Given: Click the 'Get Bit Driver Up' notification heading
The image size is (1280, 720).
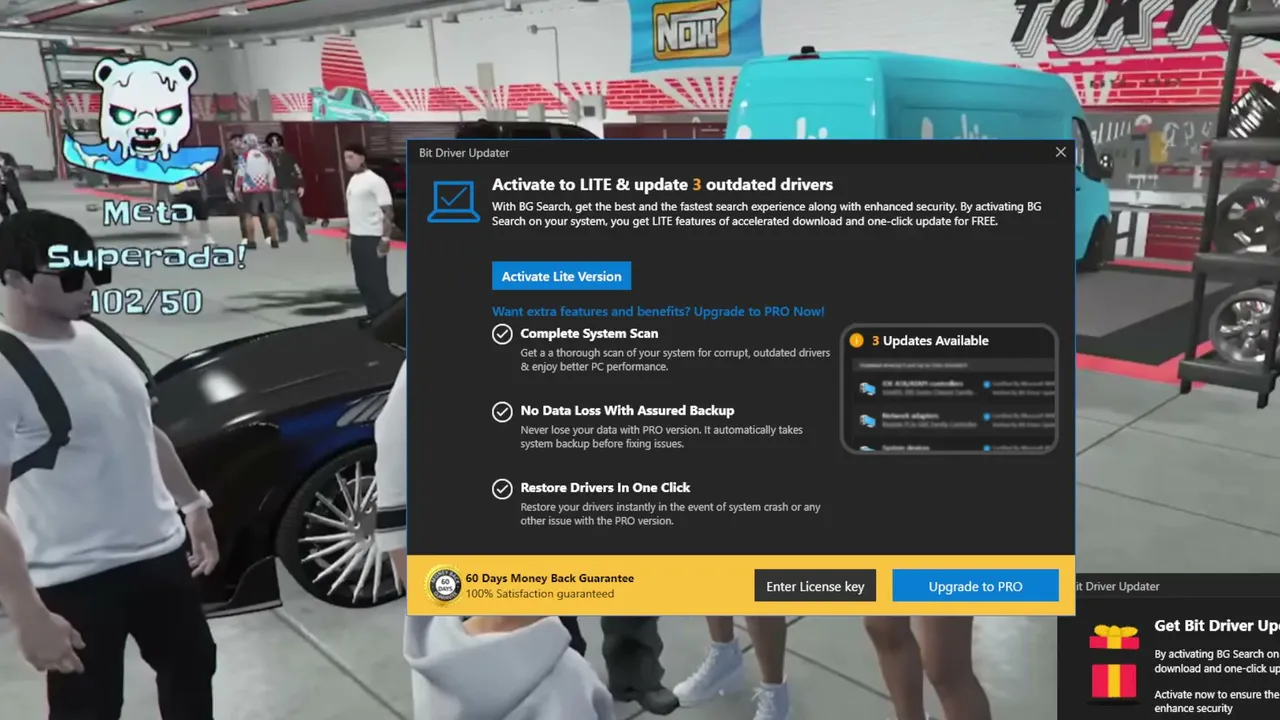Looking at the screenshot, I should click(x=1217, y=626).
